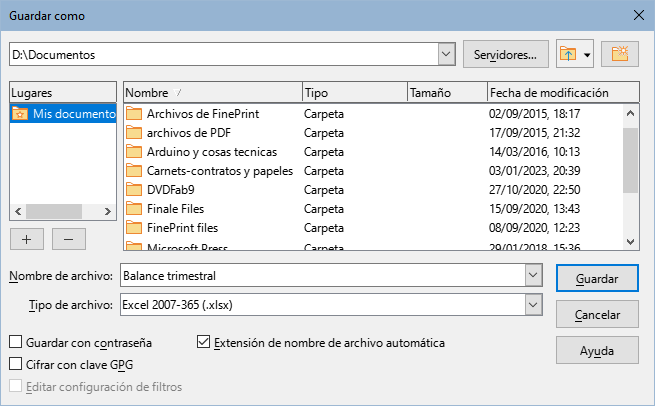This screenshot has height=406, width=655.
Task: Open the Tipo de archivo dropdown
Action: (532, 304)
